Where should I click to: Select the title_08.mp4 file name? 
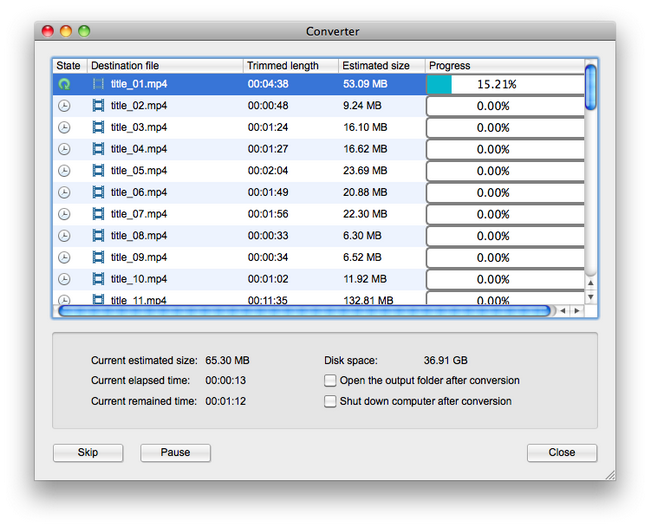pos(139,235)
